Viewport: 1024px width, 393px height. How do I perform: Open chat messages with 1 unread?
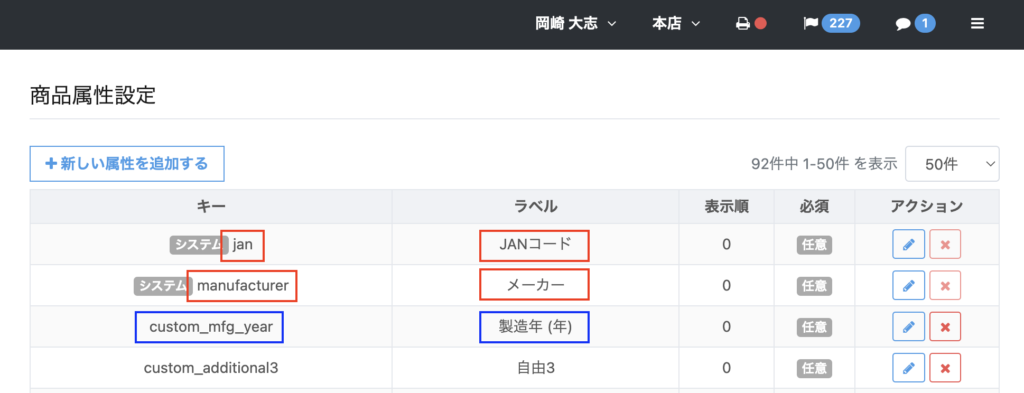coord(915,24)
